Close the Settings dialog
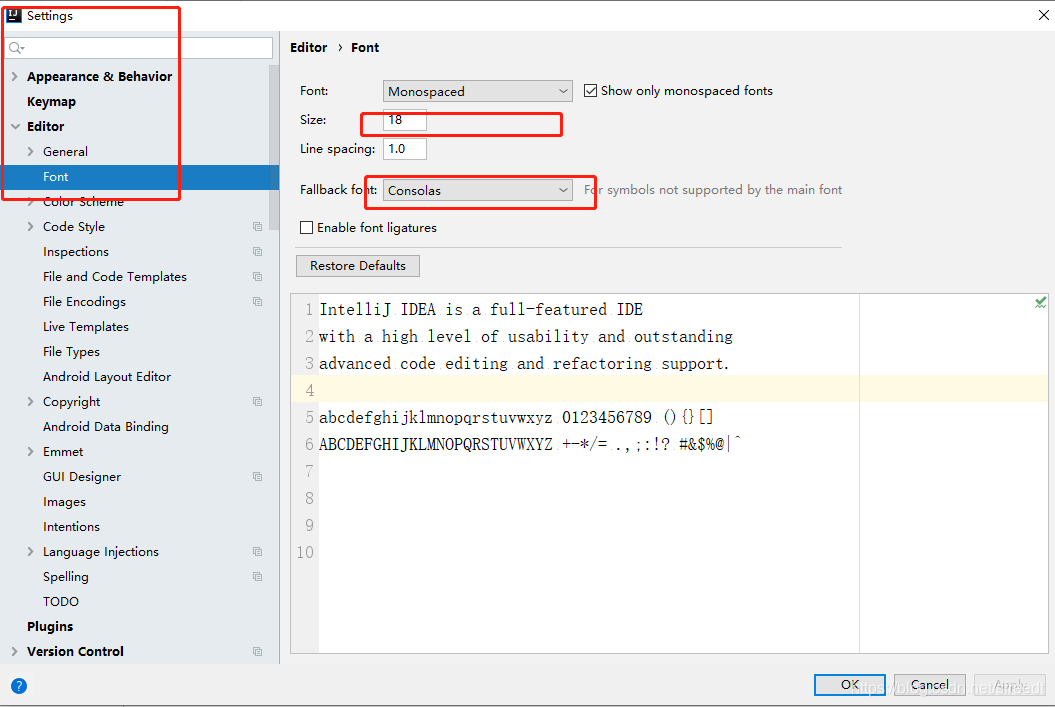 coord(1044,15)
